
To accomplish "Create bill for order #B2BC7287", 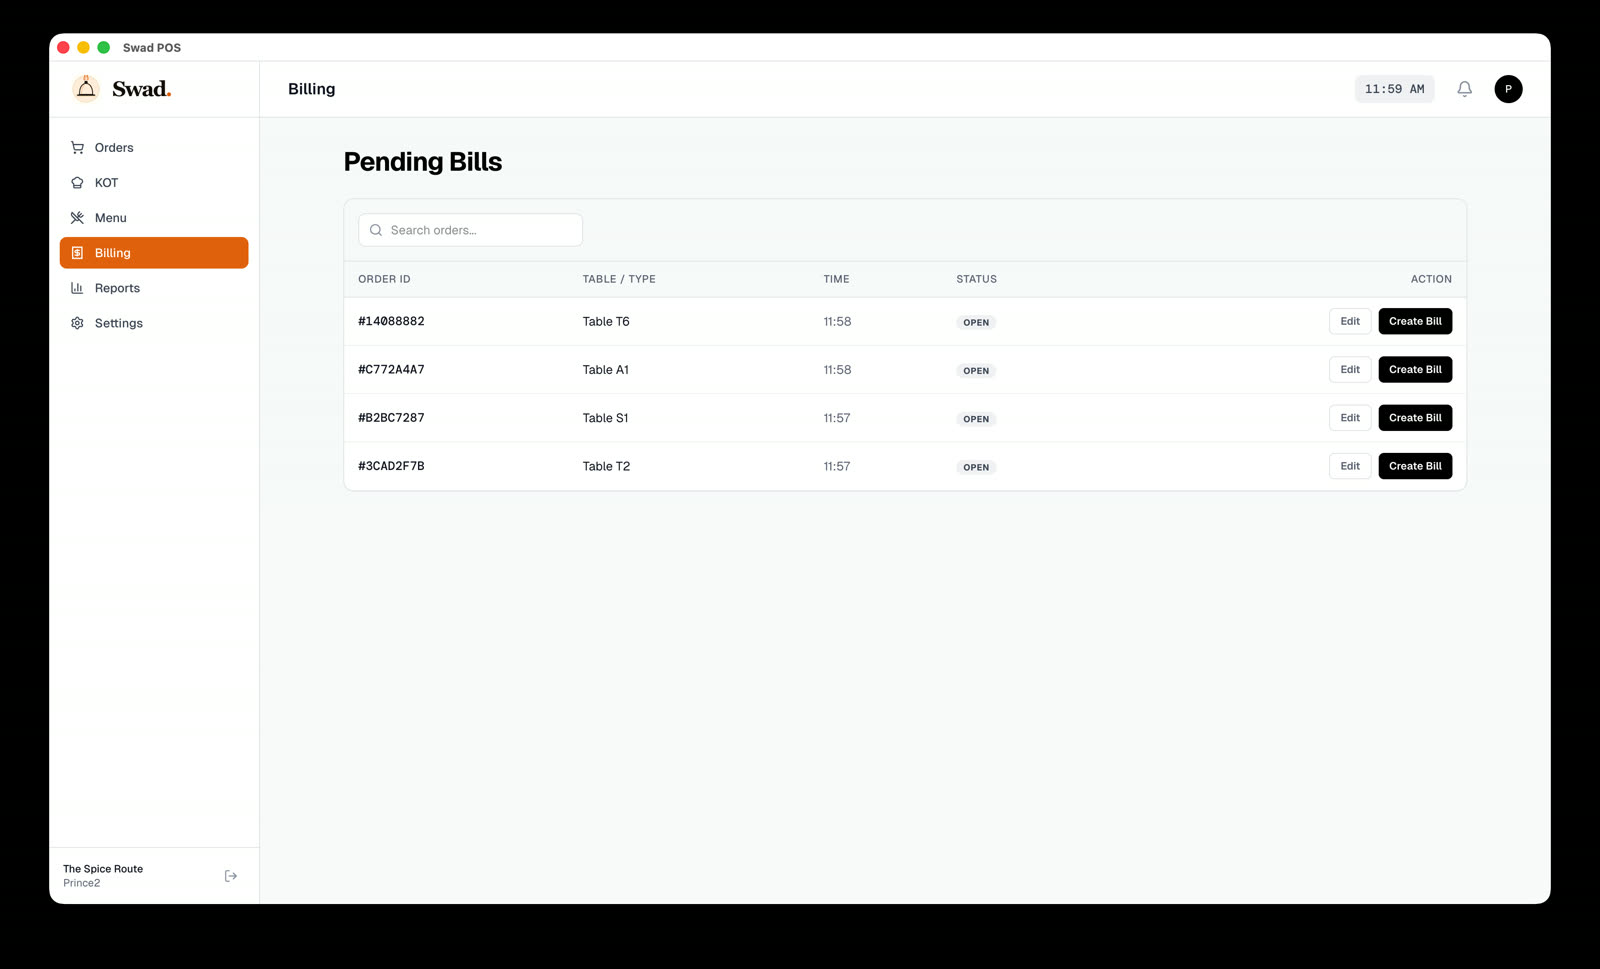I will [x=1415, y=418].
